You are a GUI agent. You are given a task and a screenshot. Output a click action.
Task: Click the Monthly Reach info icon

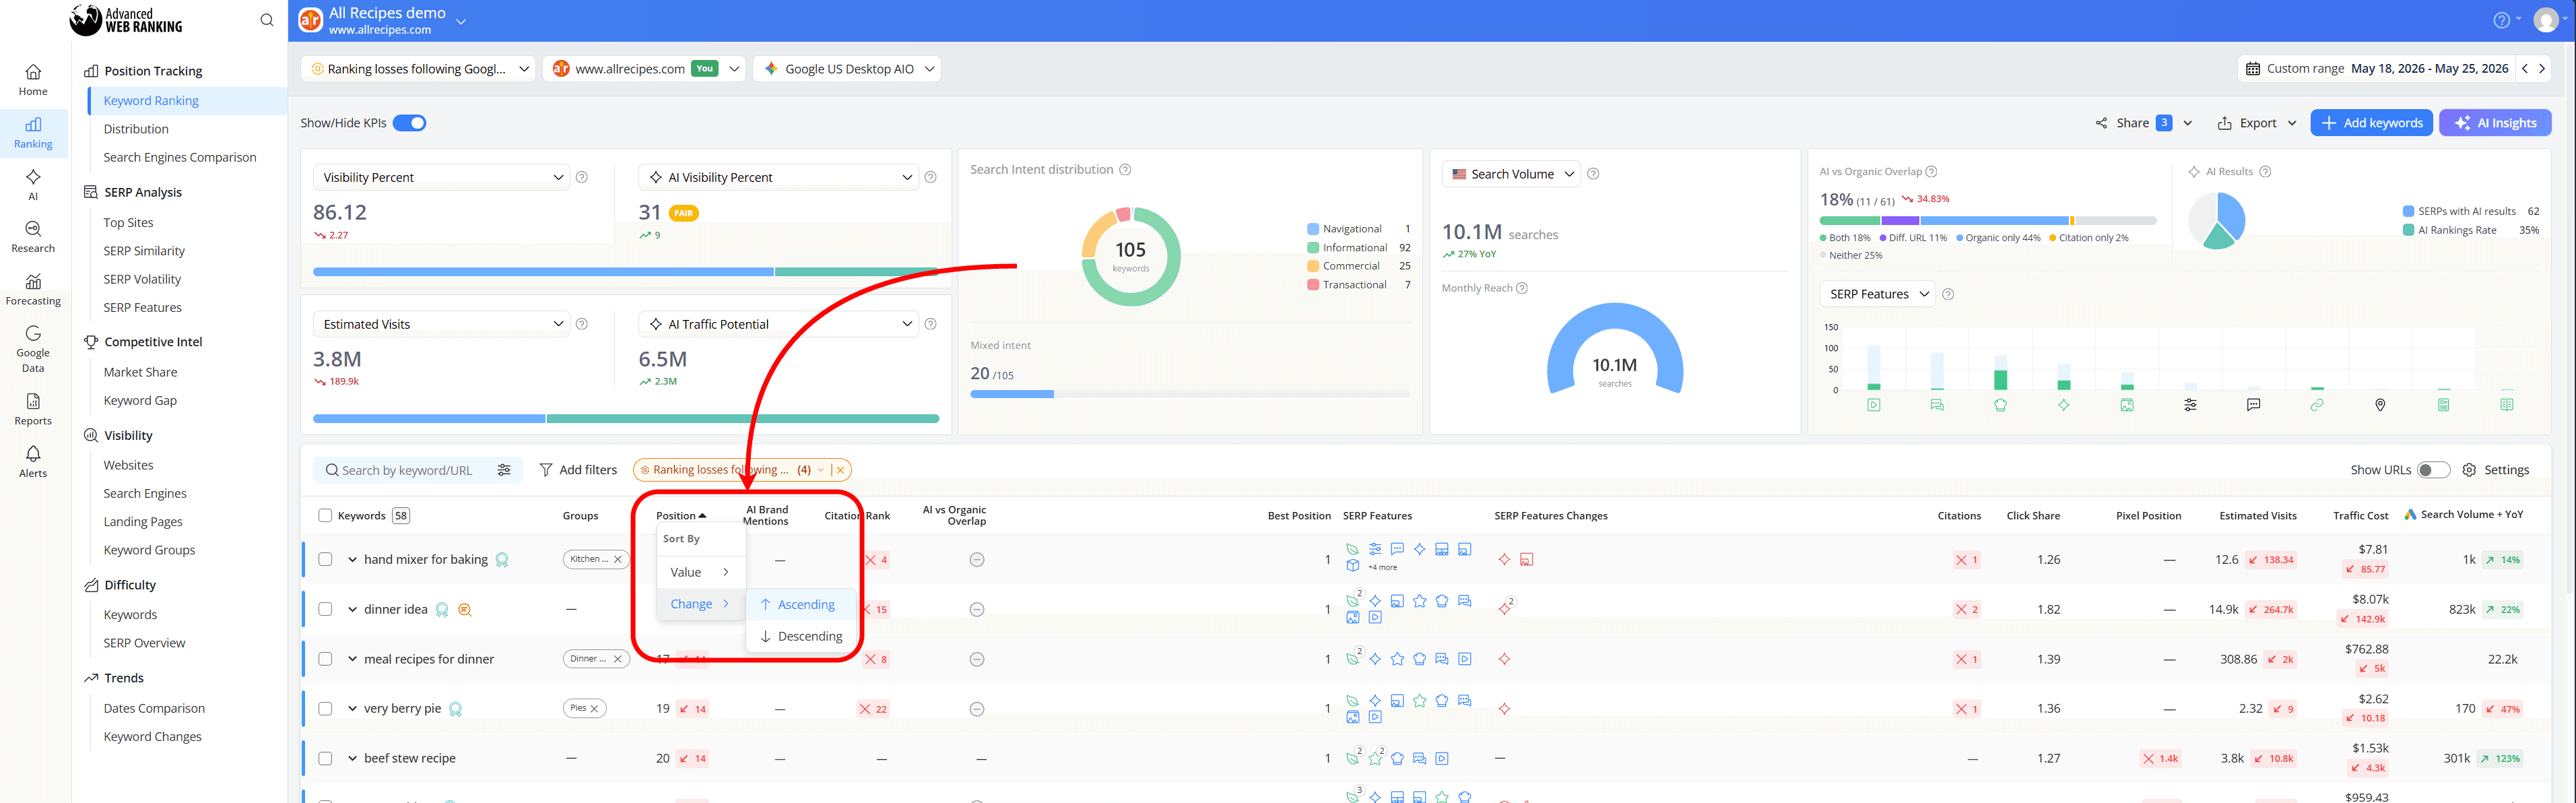1522,288
